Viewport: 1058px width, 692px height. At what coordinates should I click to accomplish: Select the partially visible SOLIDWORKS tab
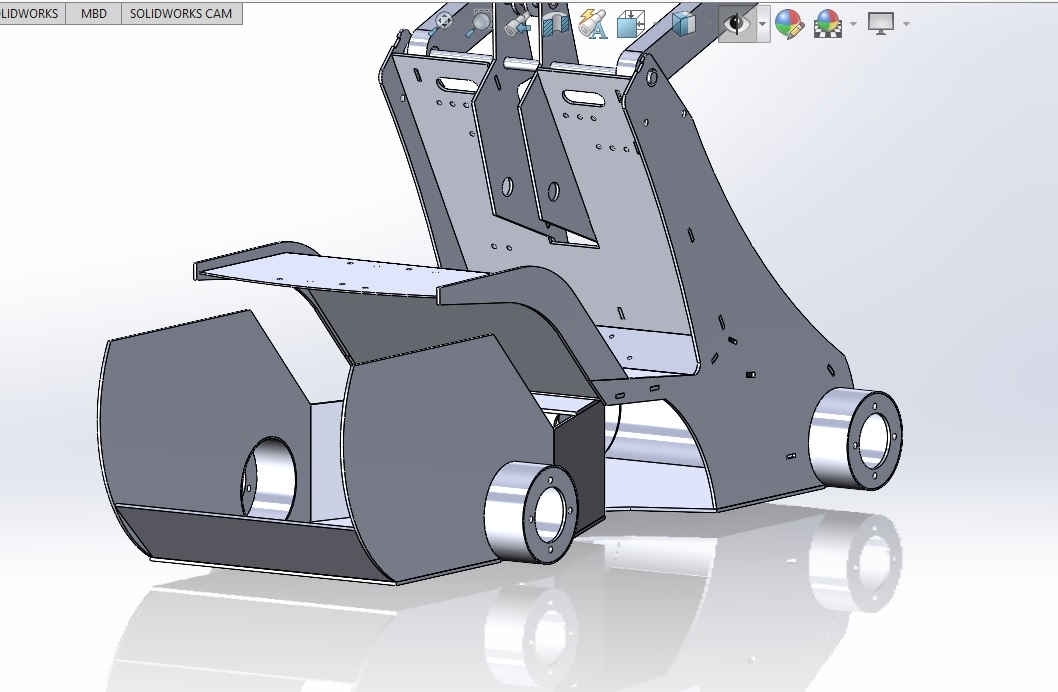click(x=30, y=13)
